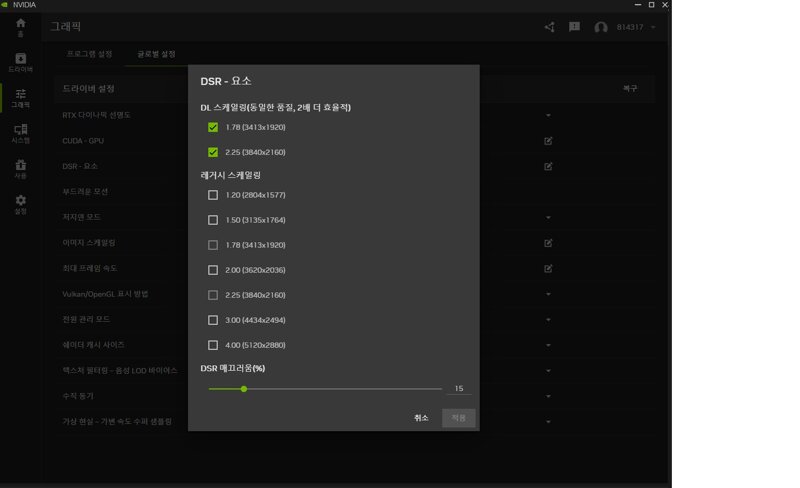Expand account menu arrow beside 814317
This screenshot has height=488, width=800.
click(x=653, y=27)
